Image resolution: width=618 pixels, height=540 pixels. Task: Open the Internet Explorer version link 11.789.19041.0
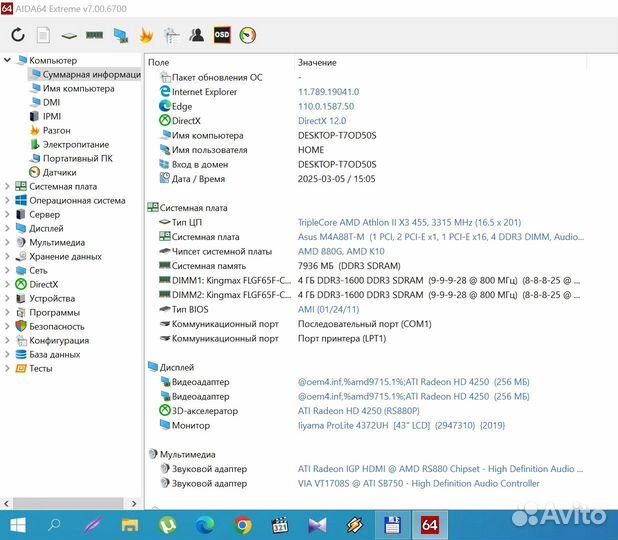click(x=328, y=92)
